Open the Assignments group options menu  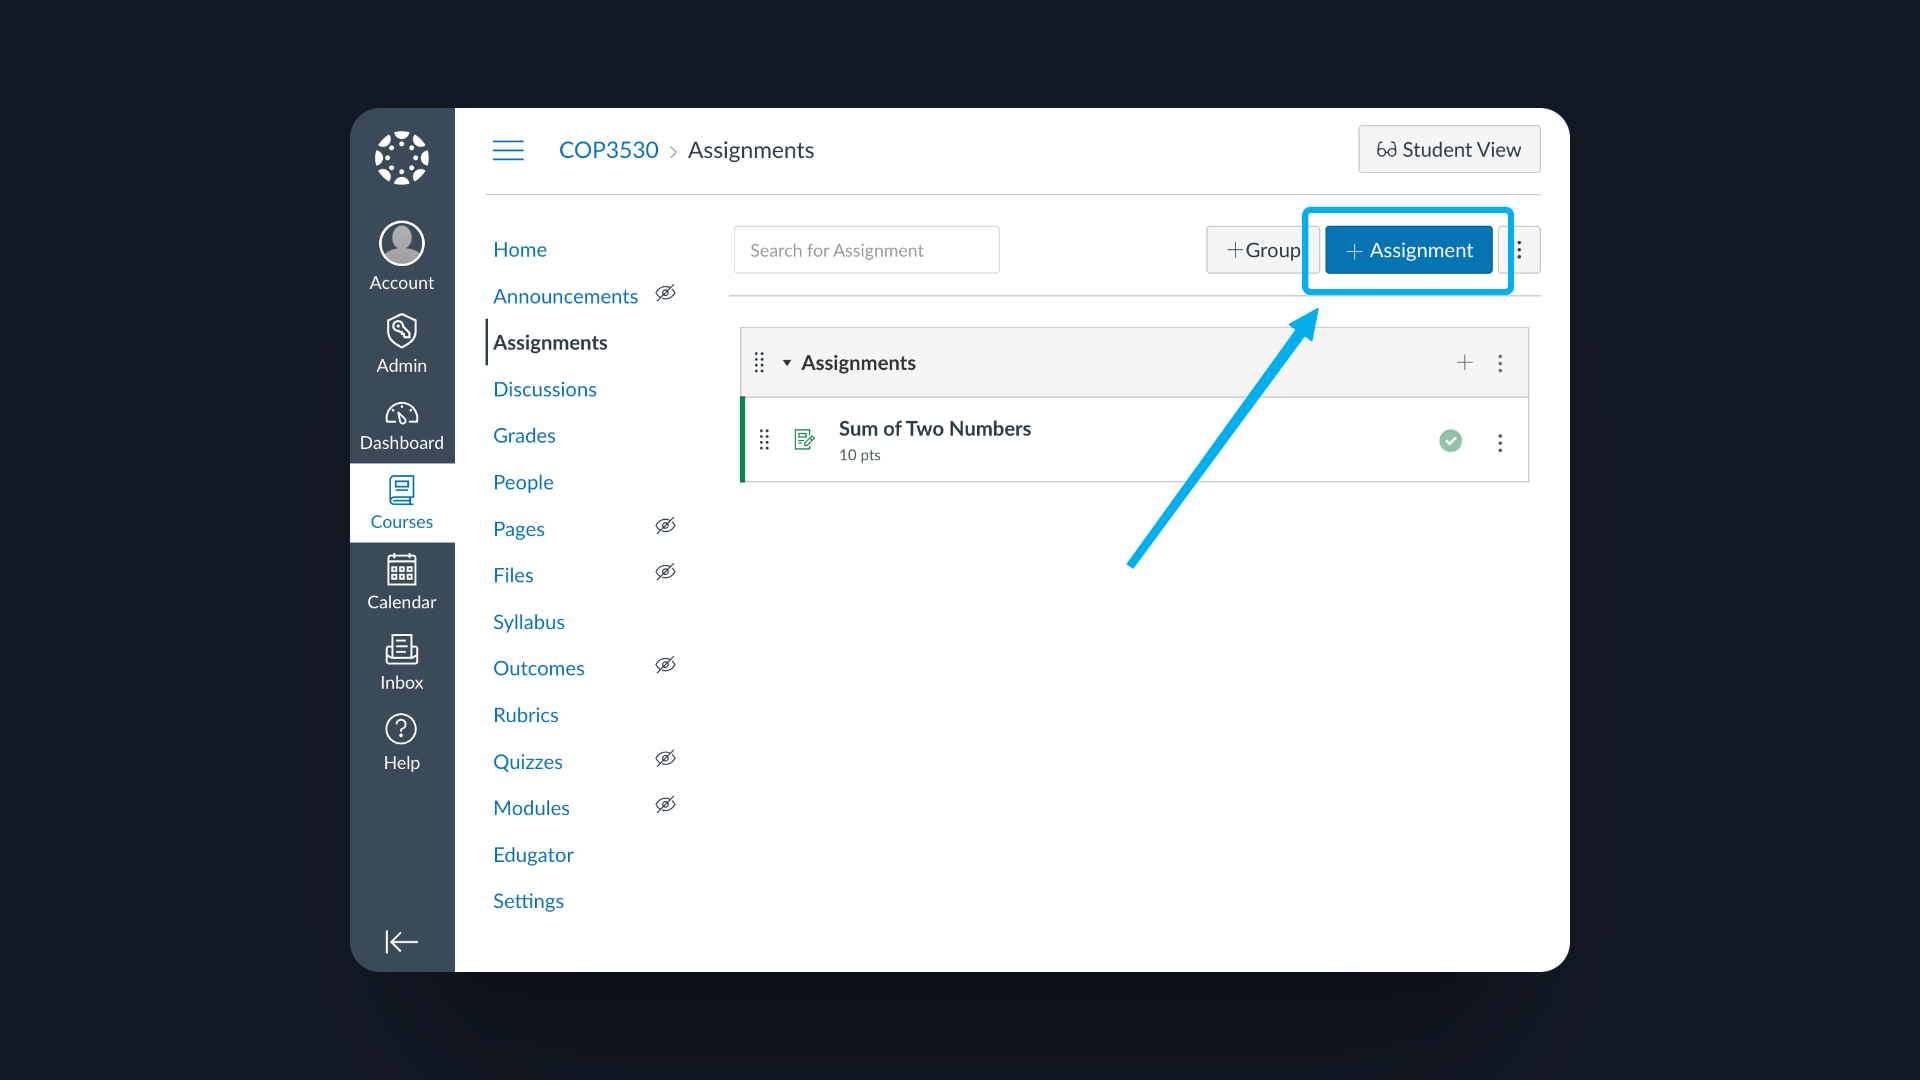[x=1500, y=363]
